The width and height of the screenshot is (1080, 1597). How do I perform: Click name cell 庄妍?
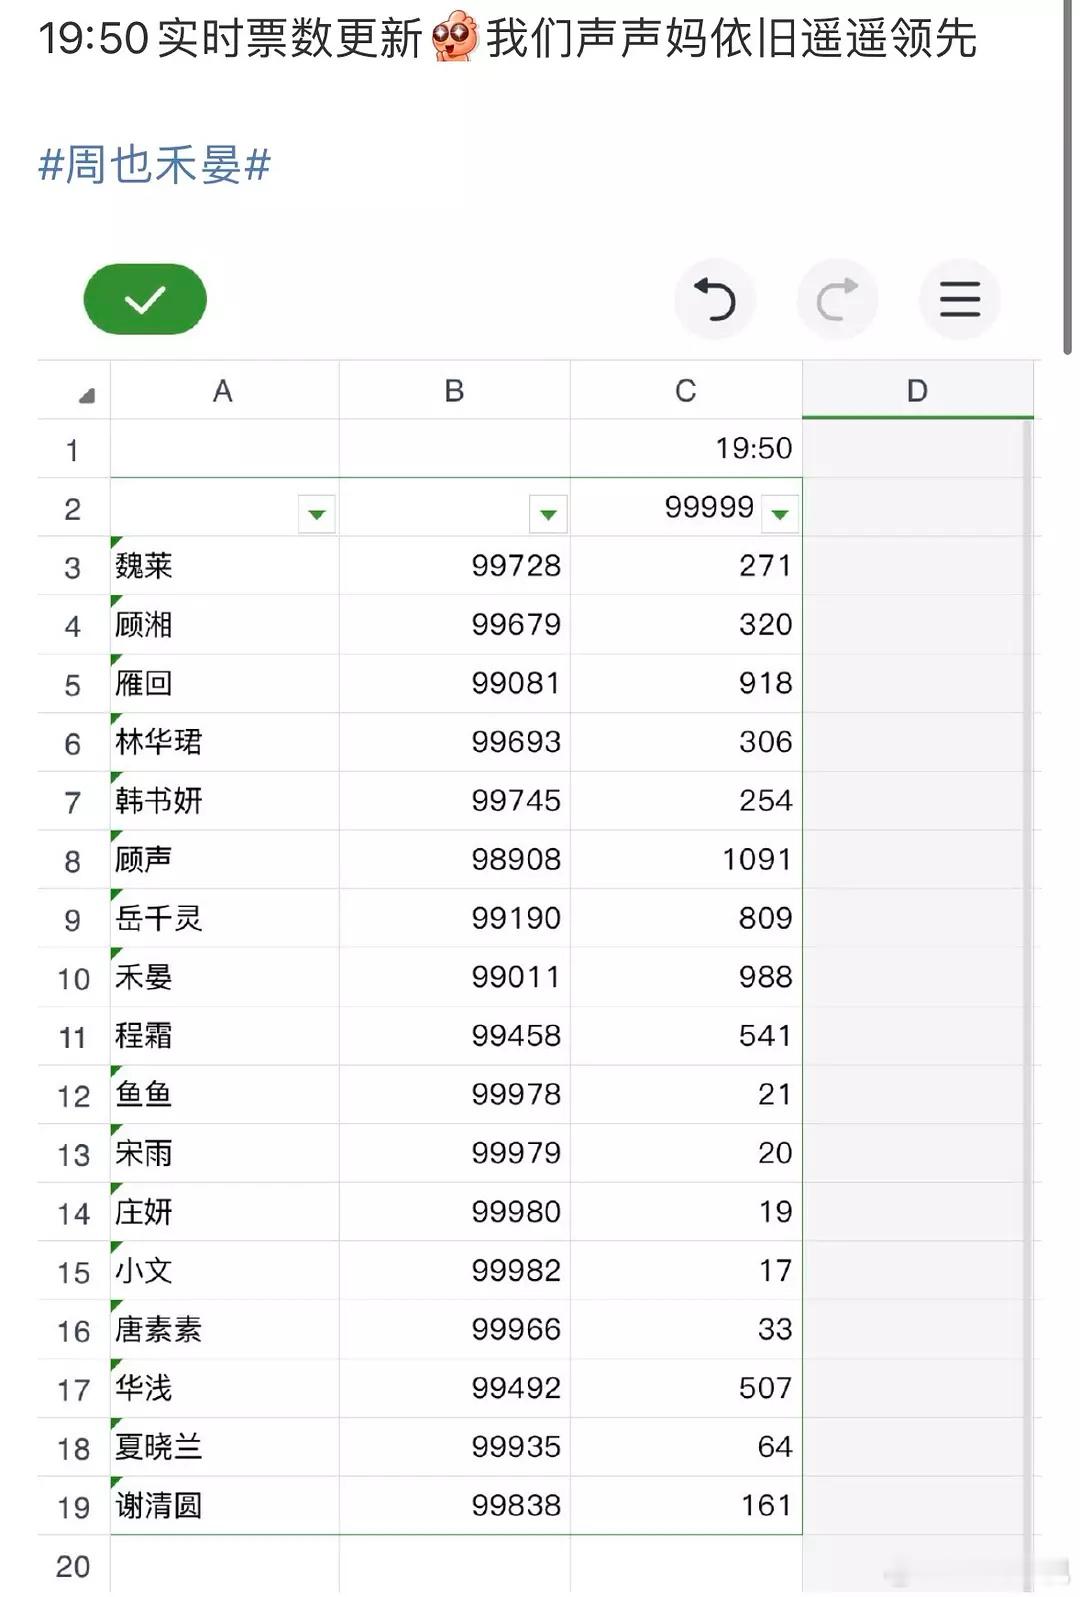click(x=224, y=1212)
